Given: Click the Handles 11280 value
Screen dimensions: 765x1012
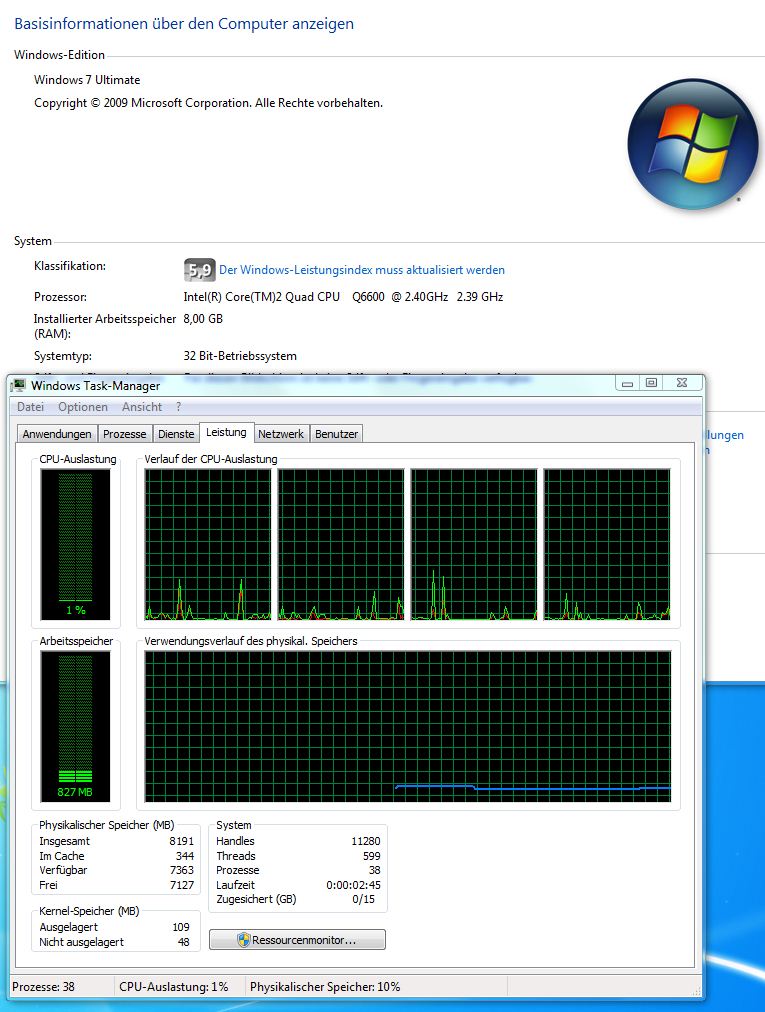Looking at the screenshot, I should [x=365, y=841].
